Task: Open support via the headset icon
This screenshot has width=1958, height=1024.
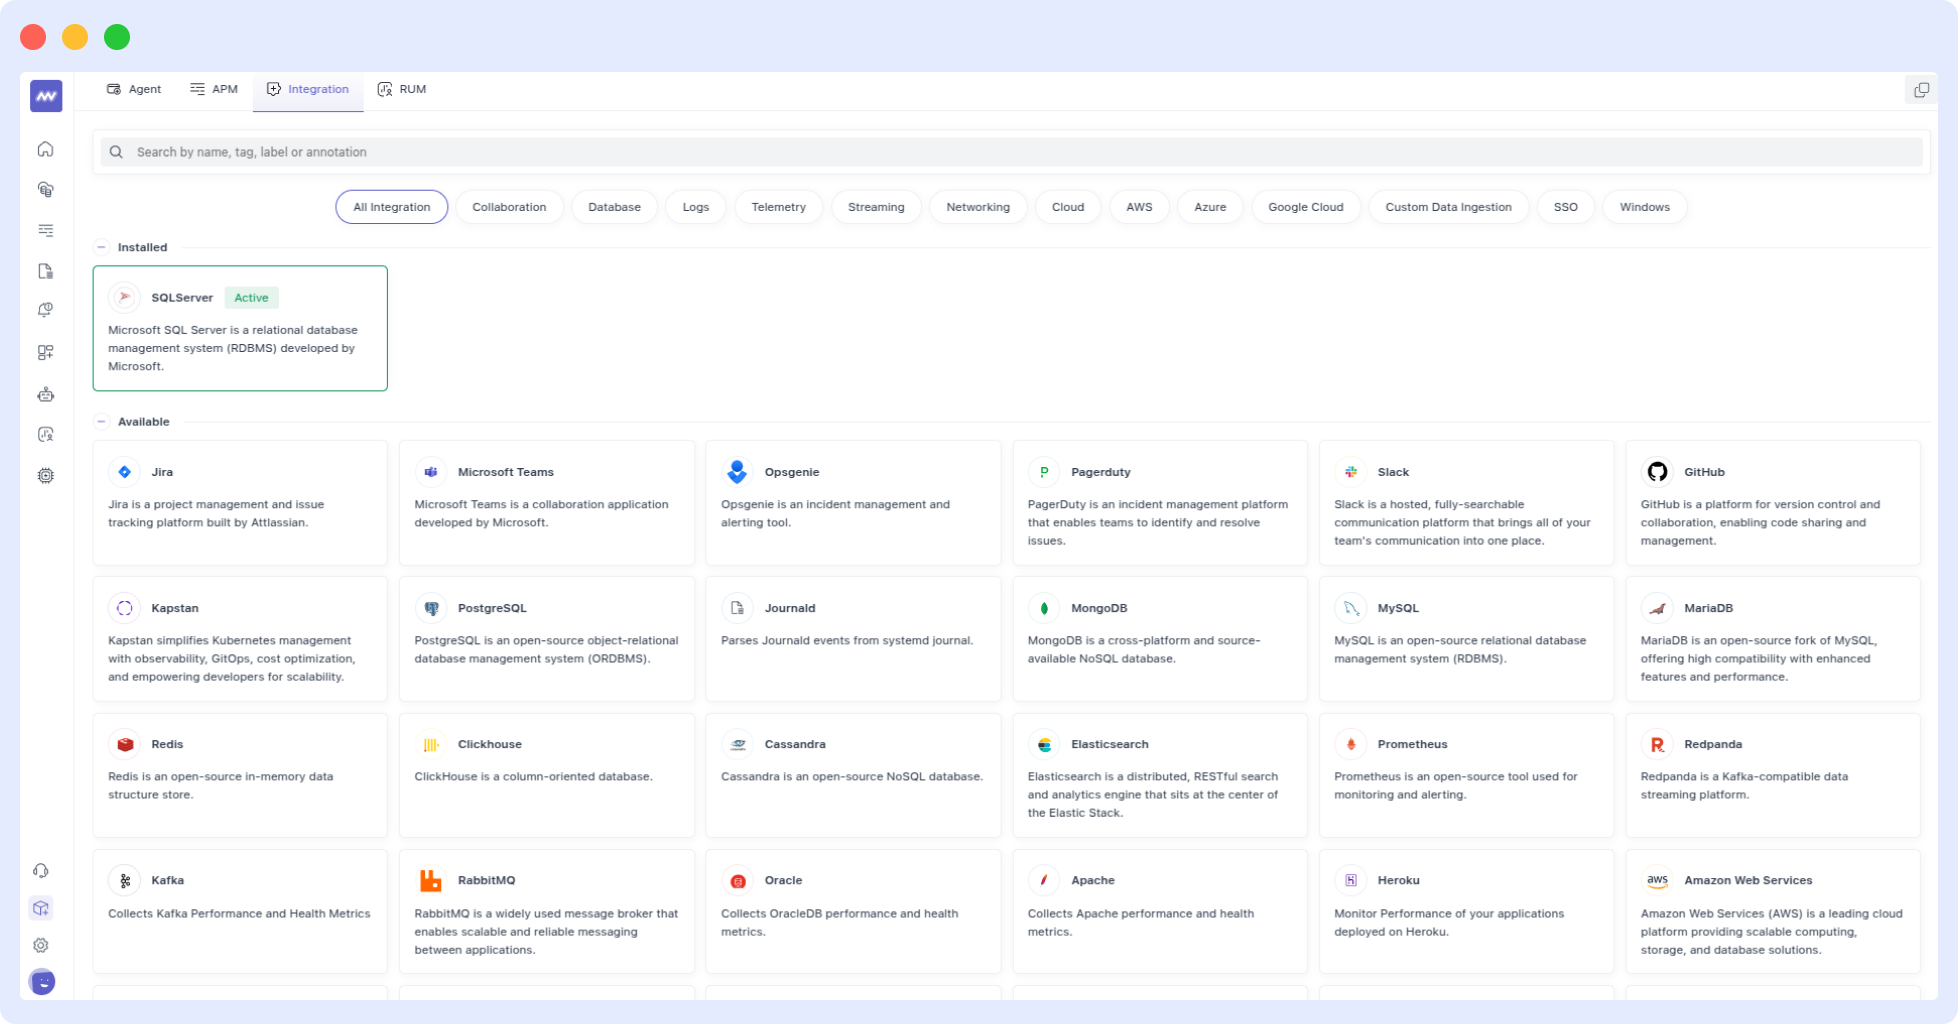Action: point(41,871)
